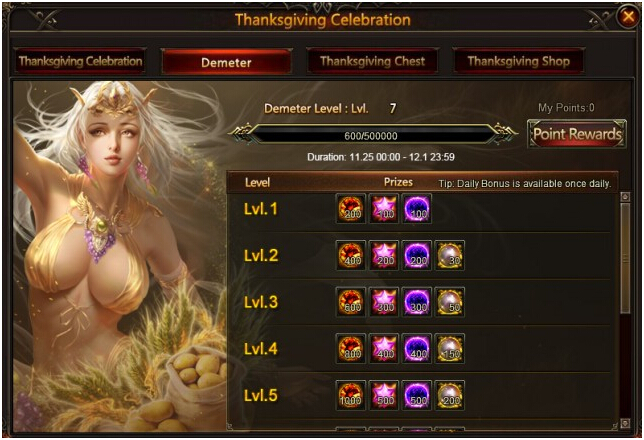Open the Thanksgiving Celebration tab
This screenshot has width=644, height=440.
[x=80, y=61]
